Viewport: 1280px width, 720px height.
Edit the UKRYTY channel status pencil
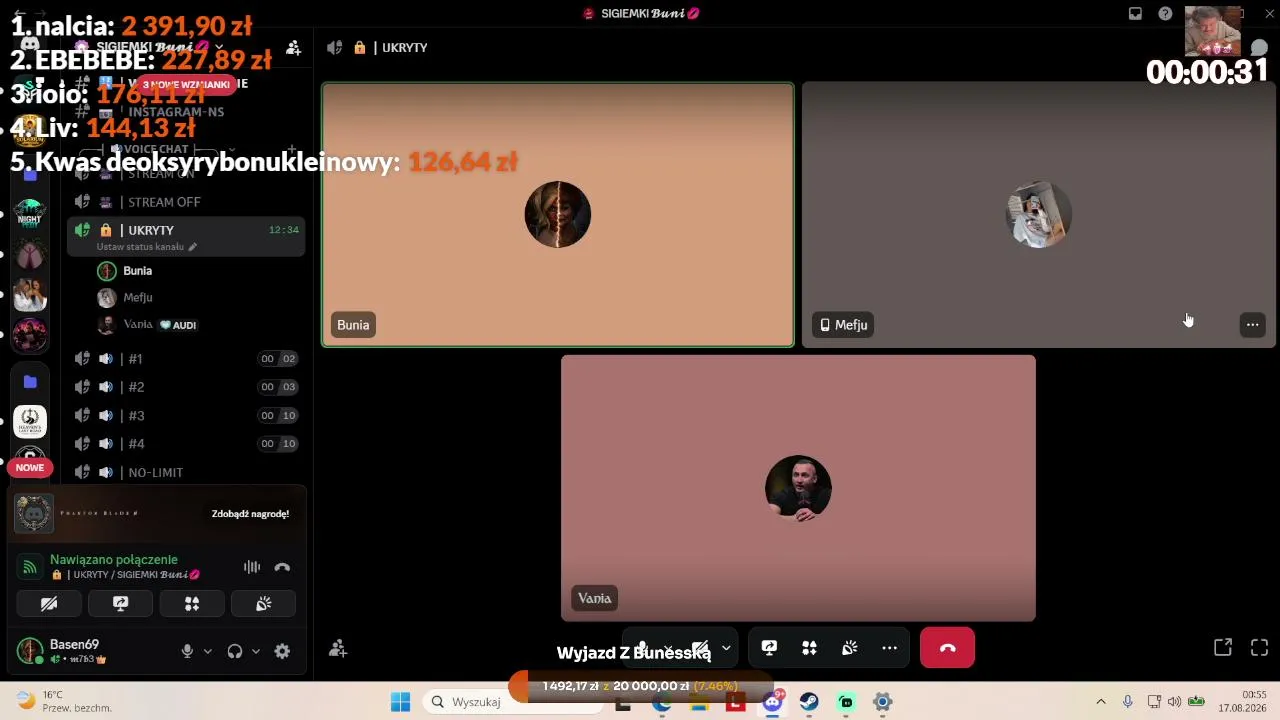point(193,247)
